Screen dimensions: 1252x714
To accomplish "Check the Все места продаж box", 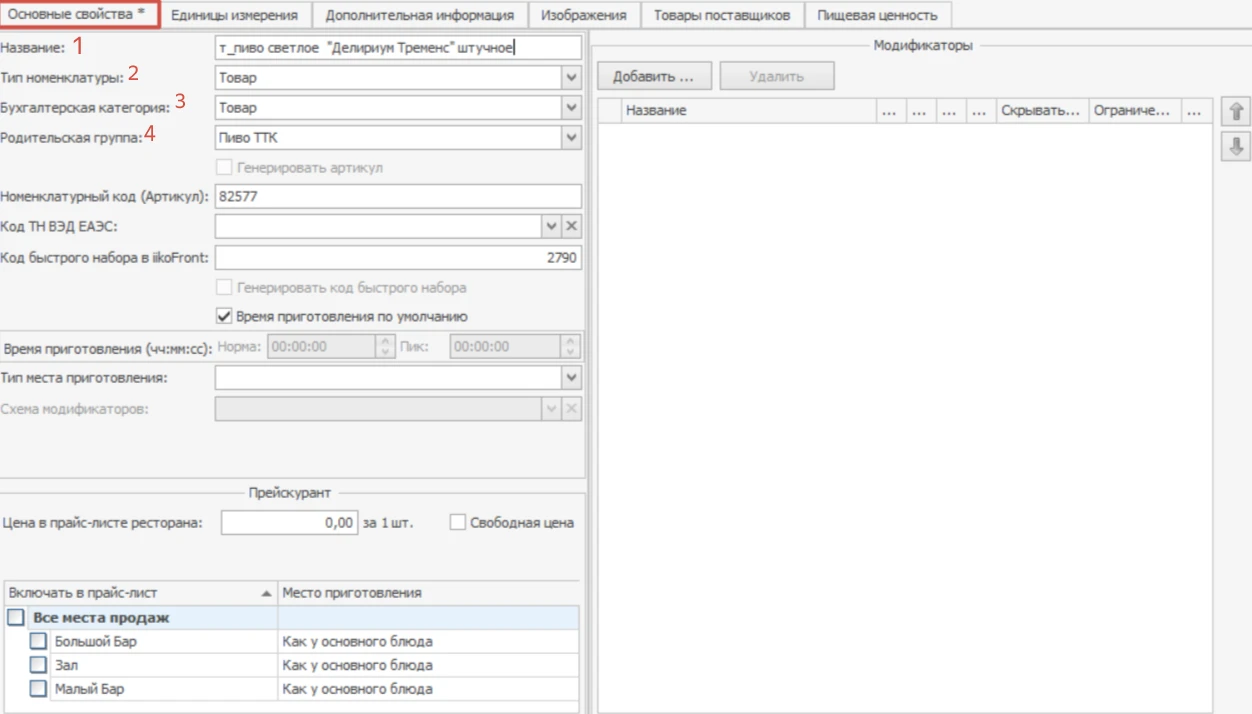I will click(16, 618).
